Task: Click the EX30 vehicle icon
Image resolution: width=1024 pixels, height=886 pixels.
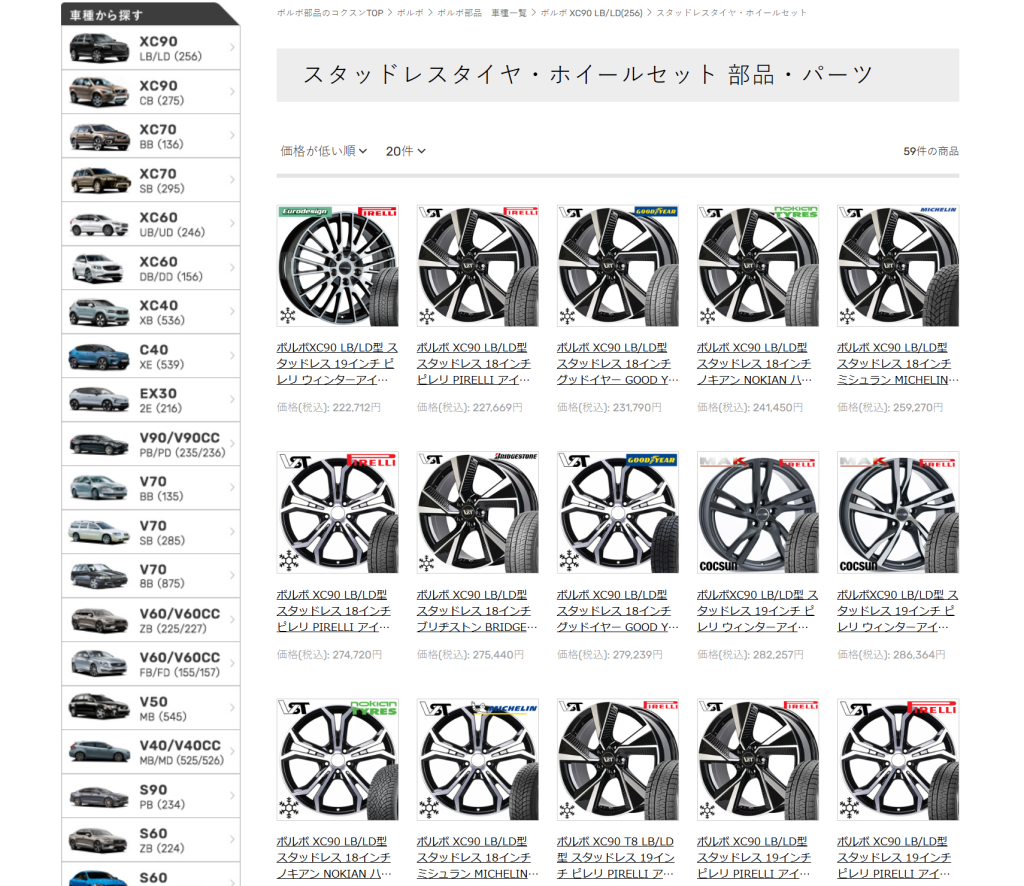Action: pyautogui.click(x=99, y=401)
